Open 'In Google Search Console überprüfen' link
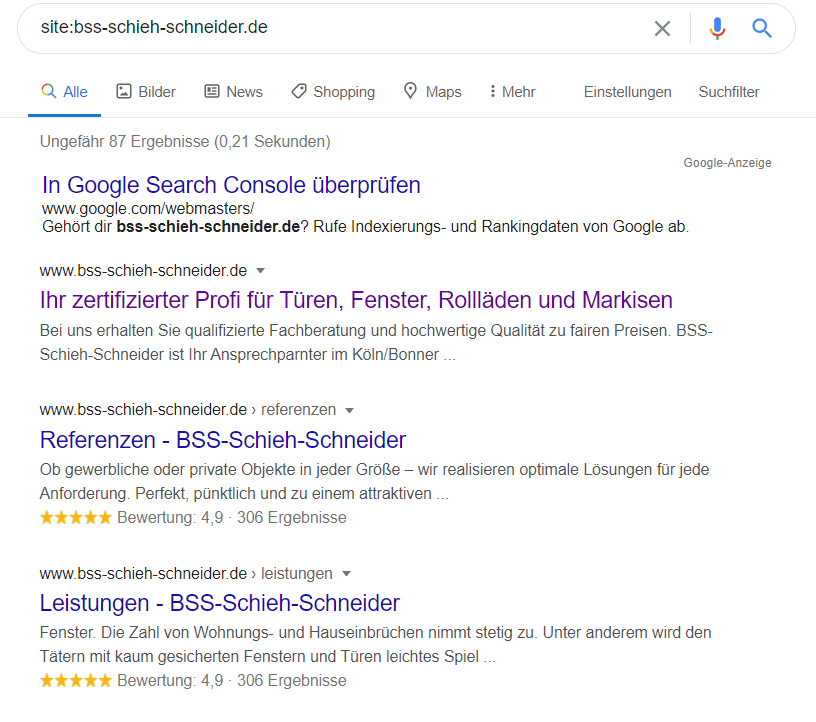This screenshot has height=722, width=816. [231, 185]
